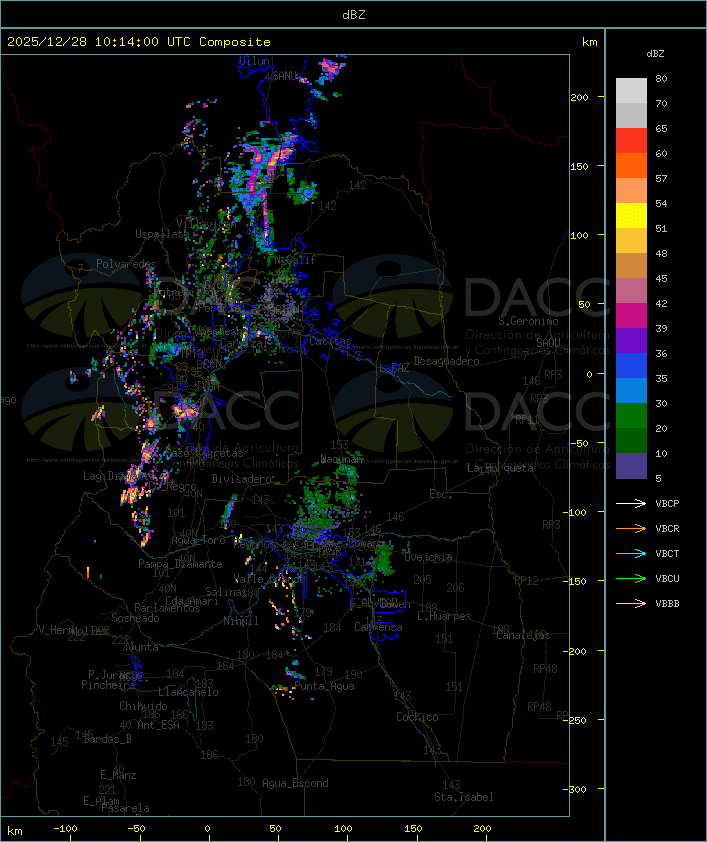Select the dark orange 57-60 dBZ swatch
This screenshot has width=707, height=842.
click(631, 165)
